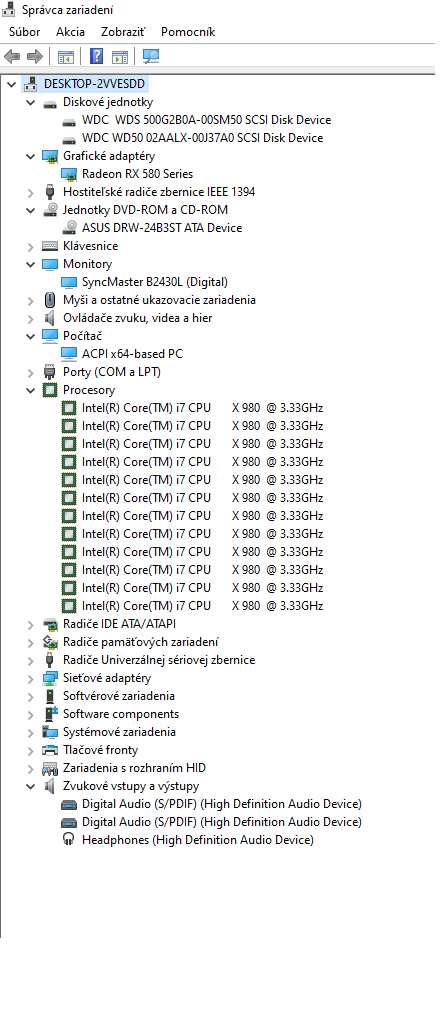Select Jednotky DVD-ROM a CD-ROM label
The height and width of the screenshot is (1034, 444).
(145, 210)
